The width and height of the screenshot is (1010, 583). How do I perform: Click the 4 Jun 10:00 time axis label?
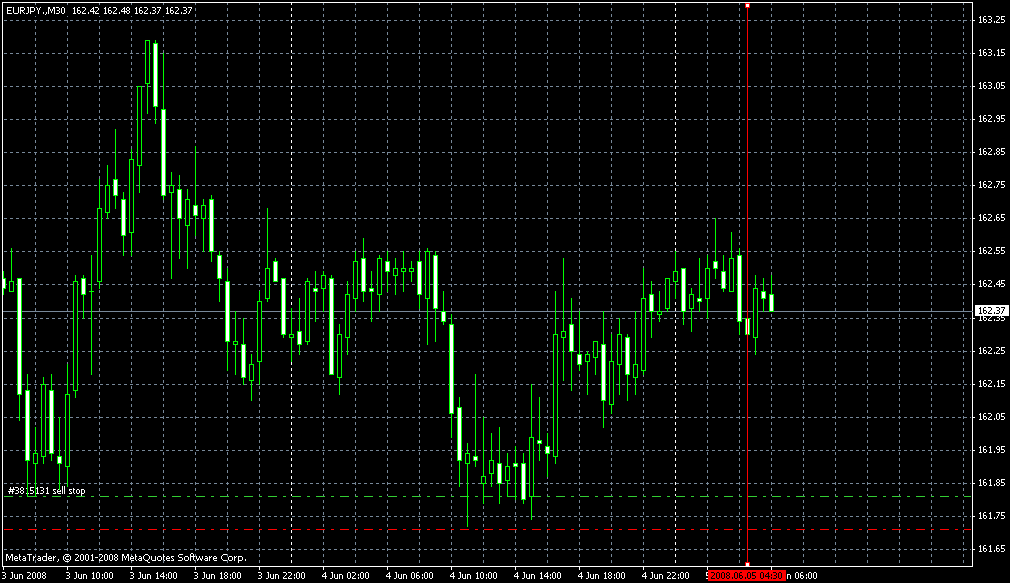(473, 575)
